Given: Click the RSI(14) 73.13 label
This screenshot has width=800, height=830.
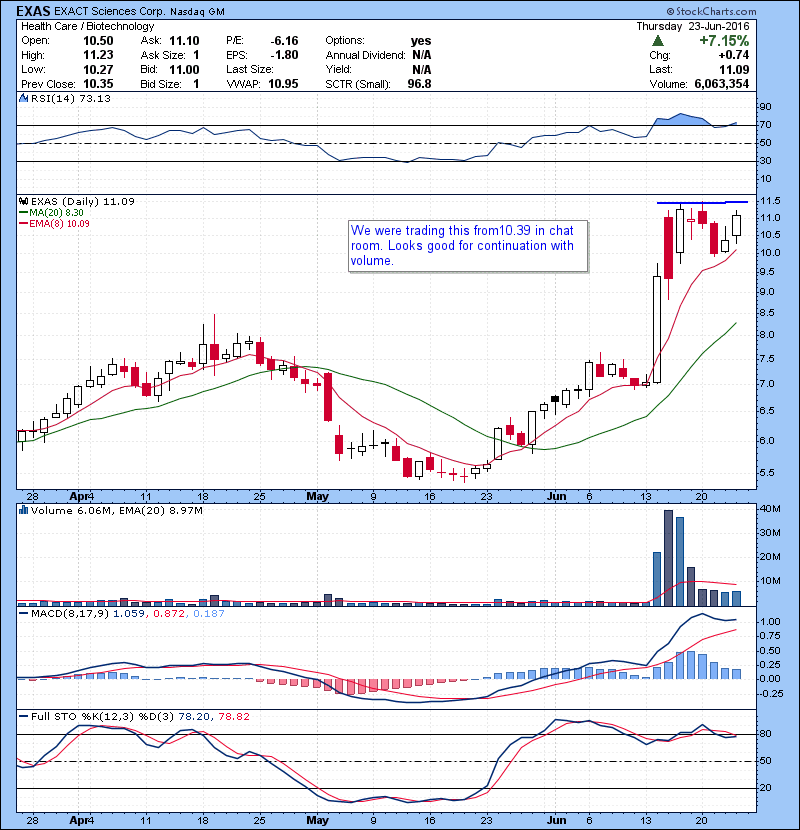Looking at the screenshot, I should point(70,98).
